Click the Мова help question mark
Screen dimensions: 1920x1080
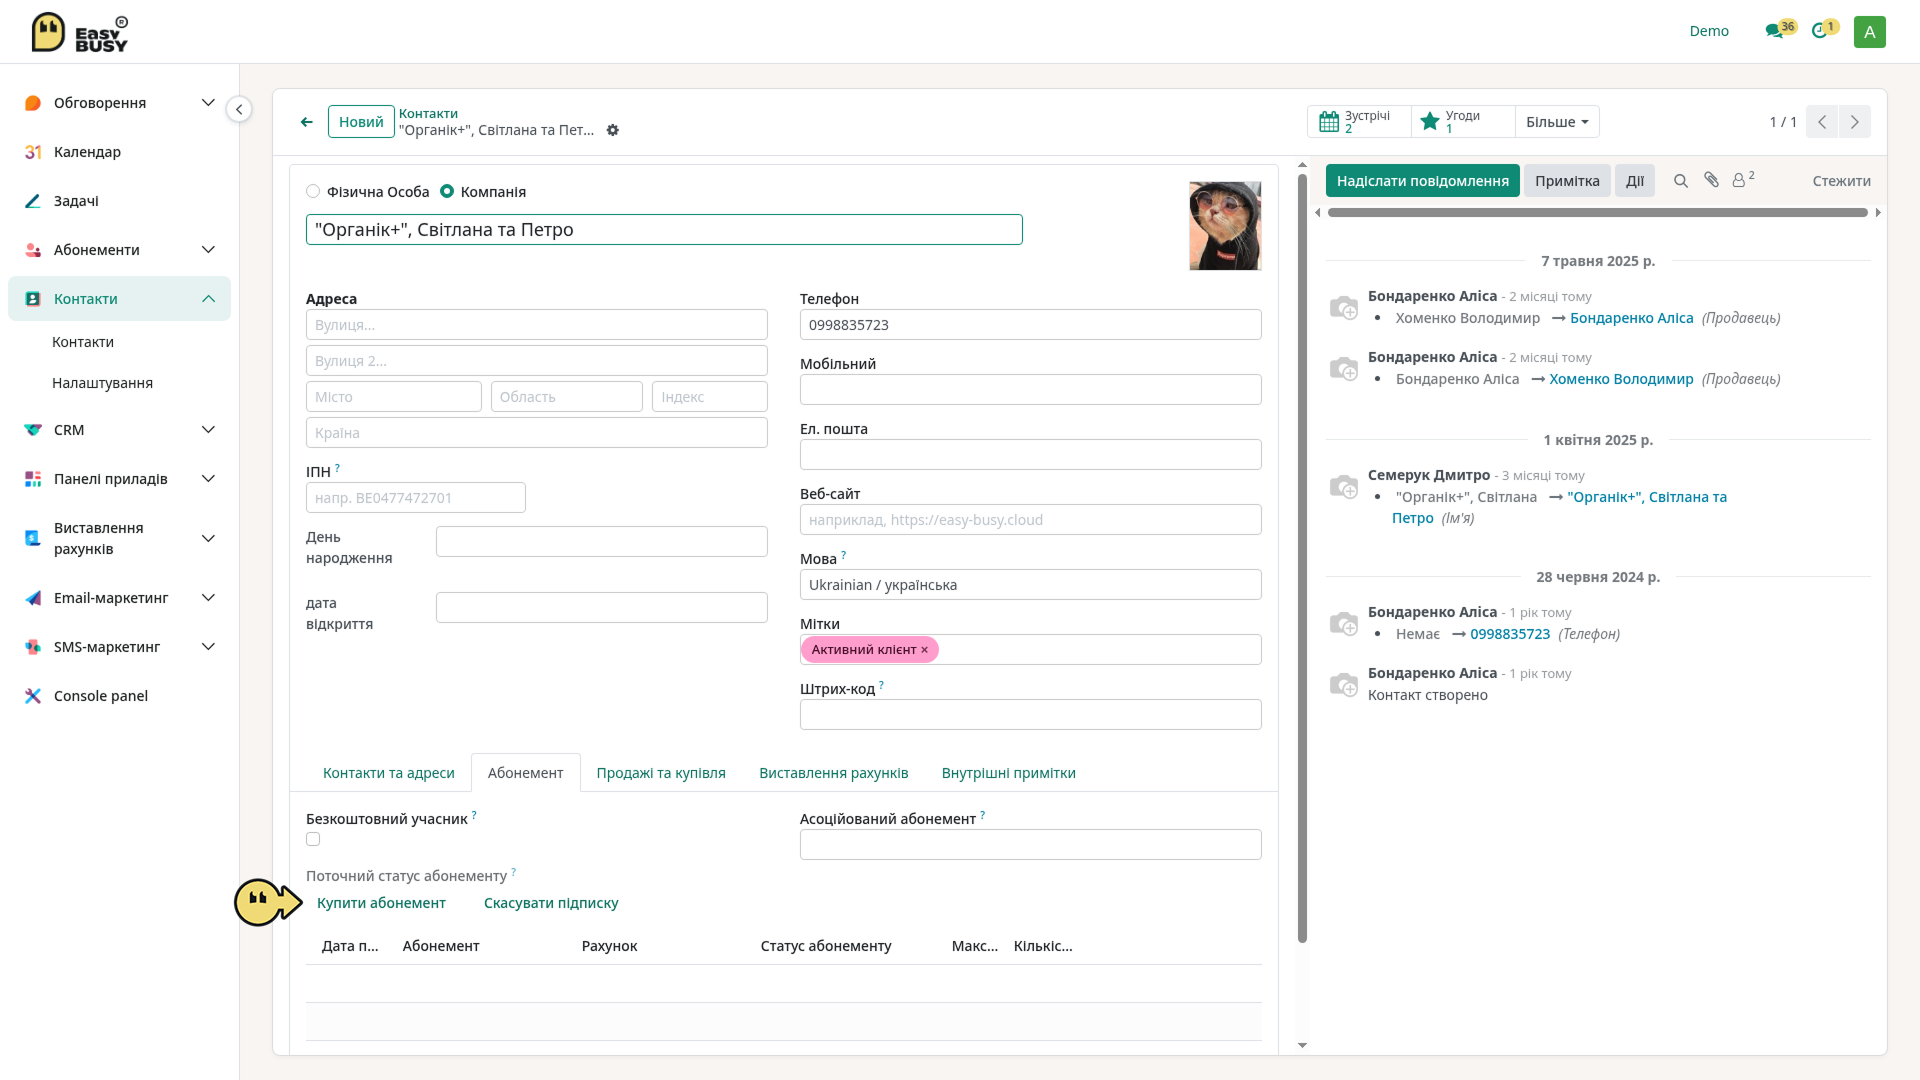pyautogui.click(x=843, y=555)
